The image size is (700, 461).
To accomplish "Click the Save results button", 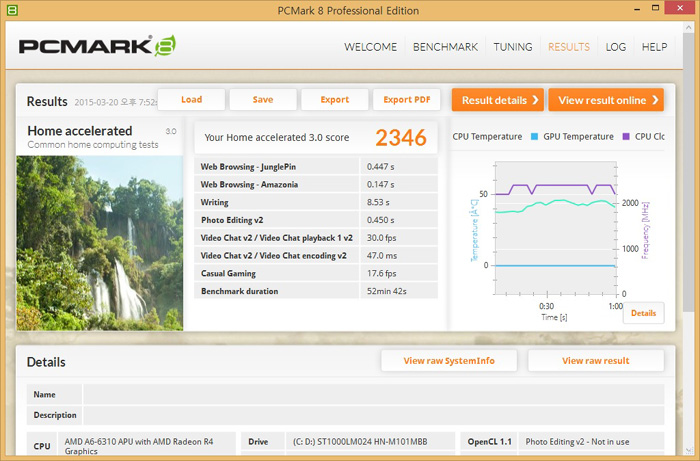I will point(263,100).
